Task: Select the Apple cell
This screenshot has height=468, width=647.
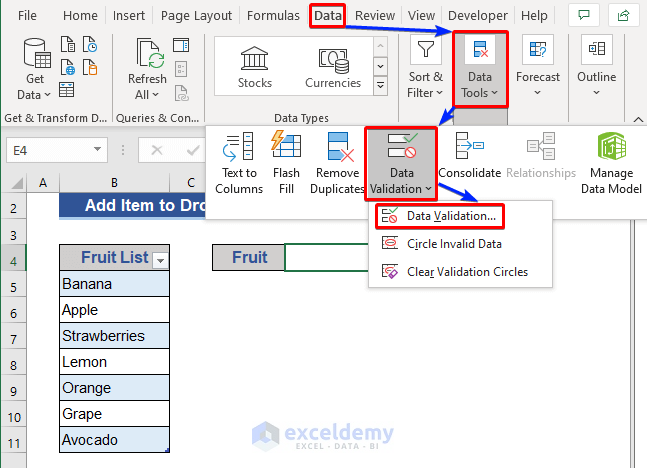Action: tap(114, 310)
